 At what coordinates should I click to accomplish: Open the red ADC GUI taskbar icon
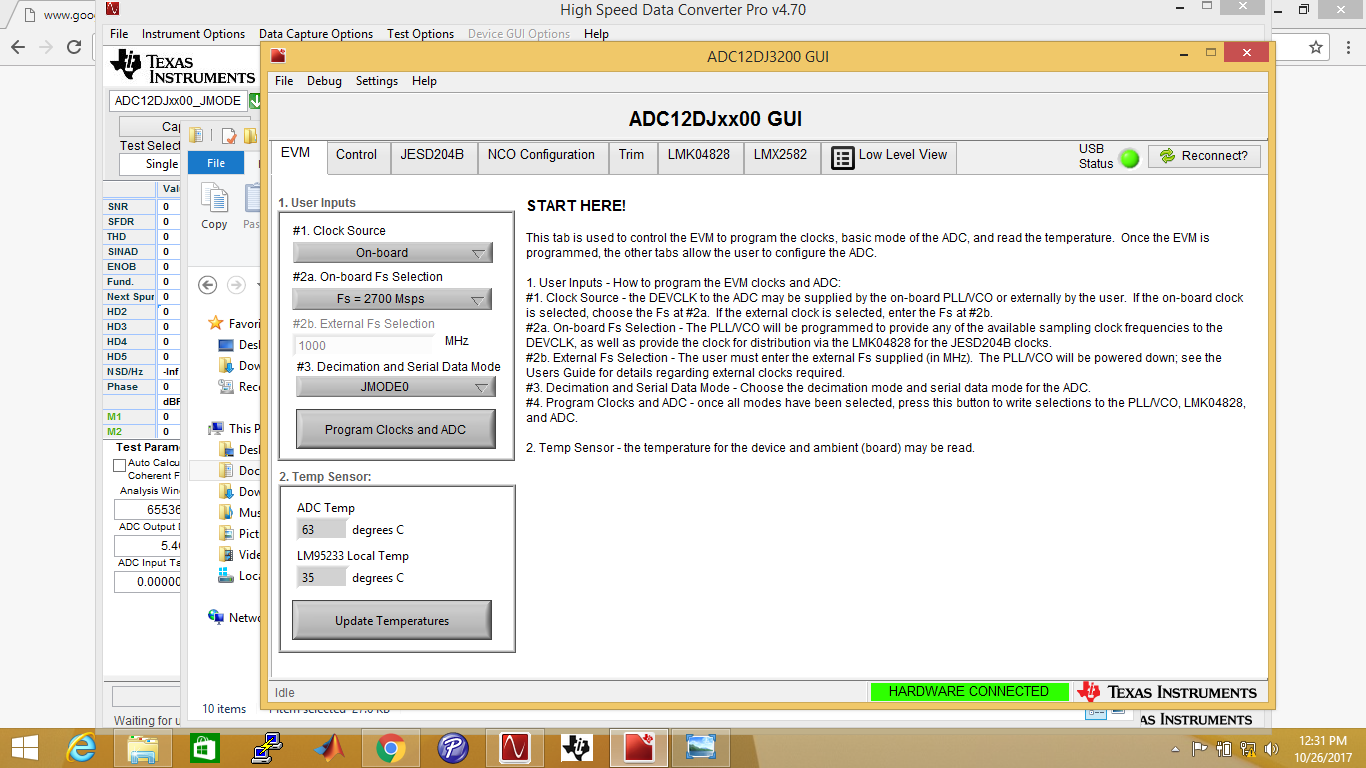638,748
